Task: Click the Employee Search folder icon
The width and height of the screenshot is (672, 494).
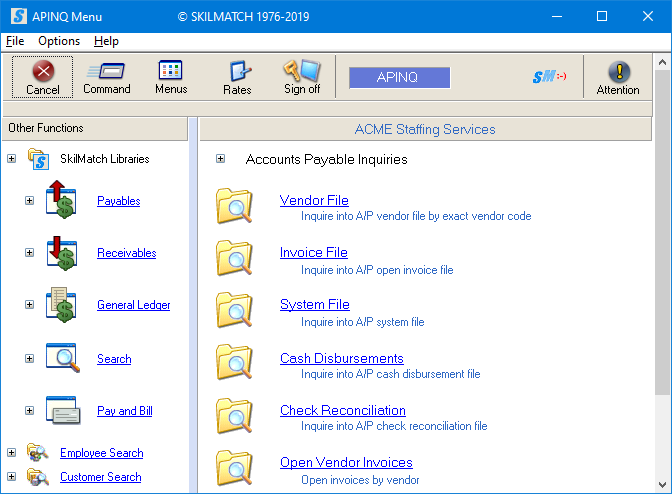Action: [38, 452]
